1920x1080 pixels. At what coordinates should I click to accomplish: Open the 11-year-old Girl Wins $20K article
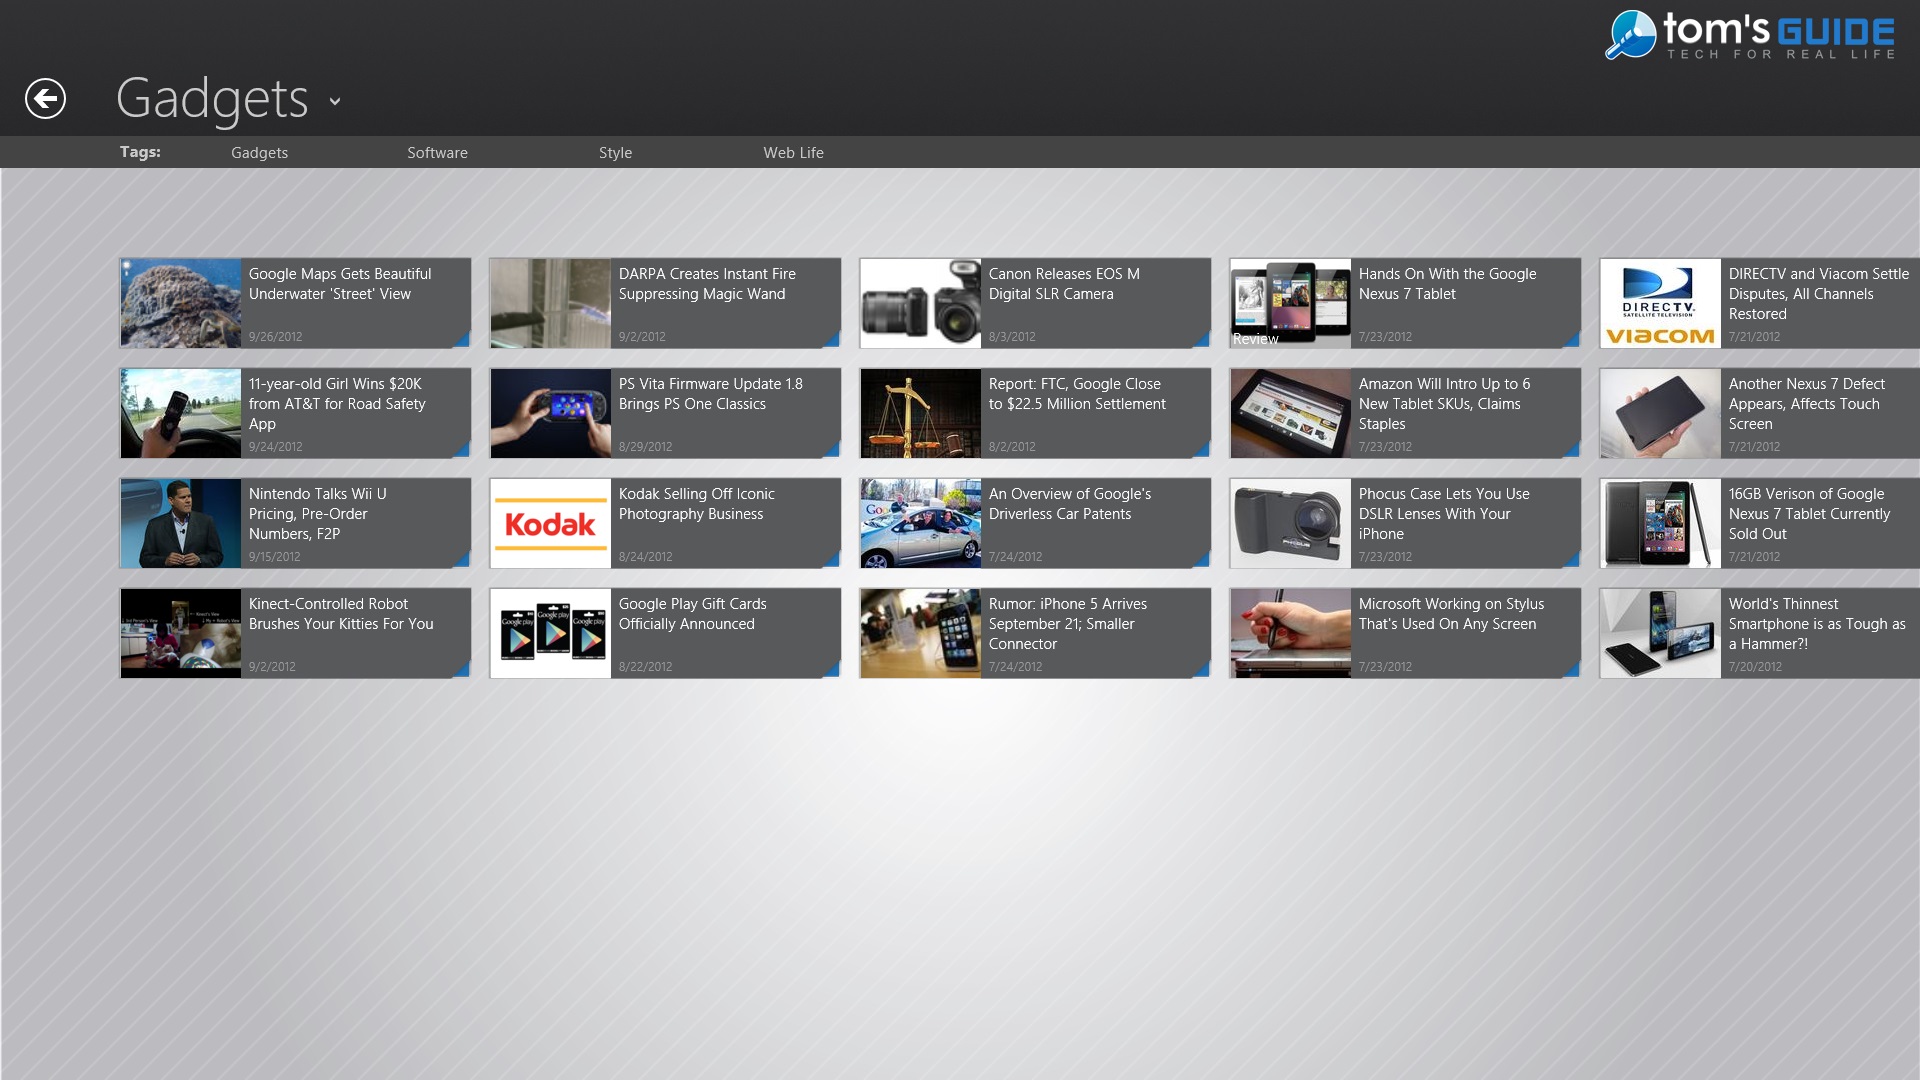point(295,413)
